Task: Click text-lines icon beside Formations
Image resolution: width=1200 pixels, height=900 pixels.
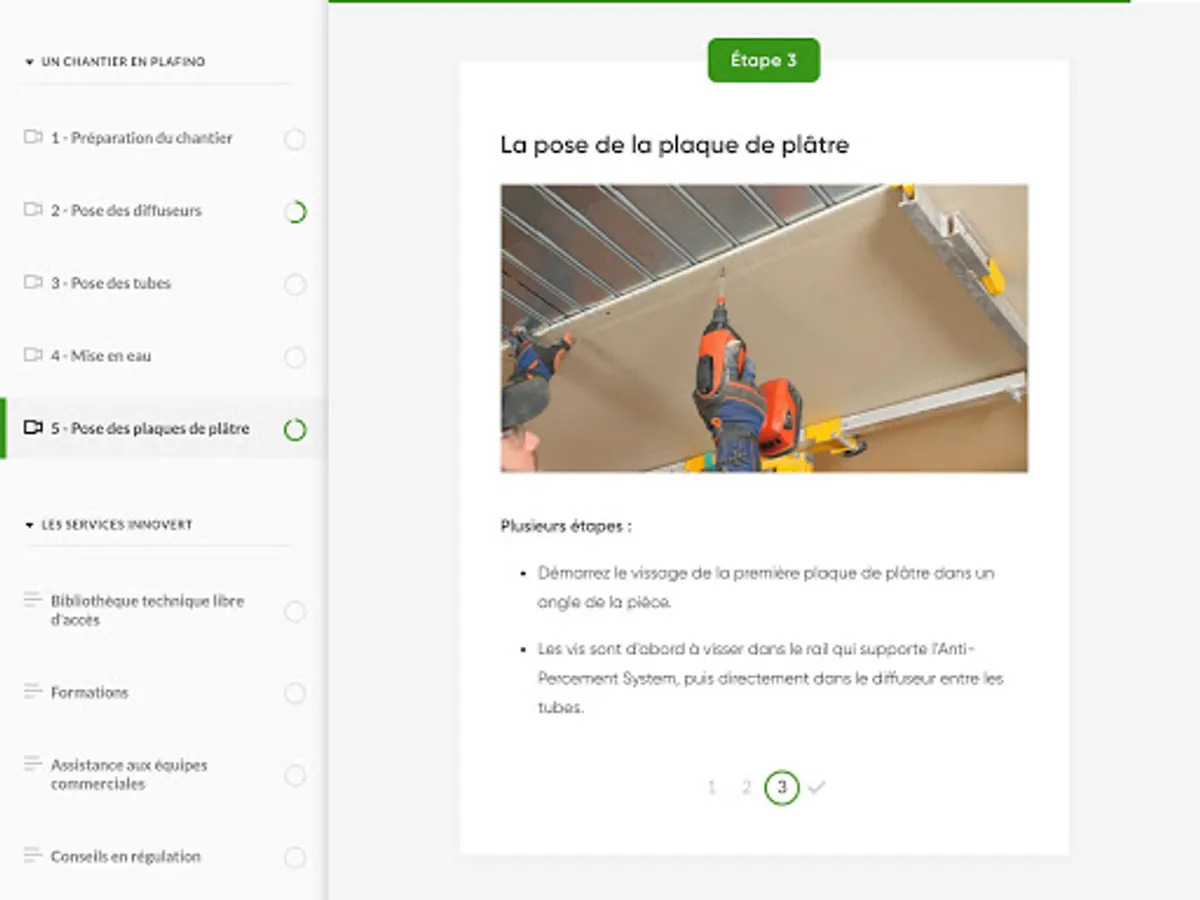Action: click(33, 692)
